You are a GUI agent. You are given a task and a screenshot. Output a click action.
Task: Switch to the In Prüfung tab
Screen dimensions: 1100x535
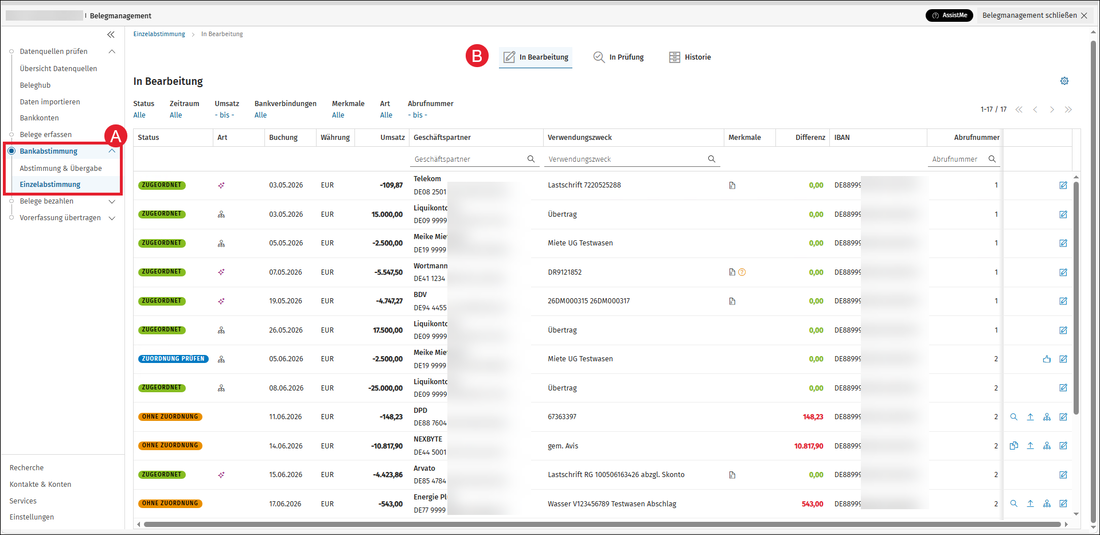pos(618,57)
